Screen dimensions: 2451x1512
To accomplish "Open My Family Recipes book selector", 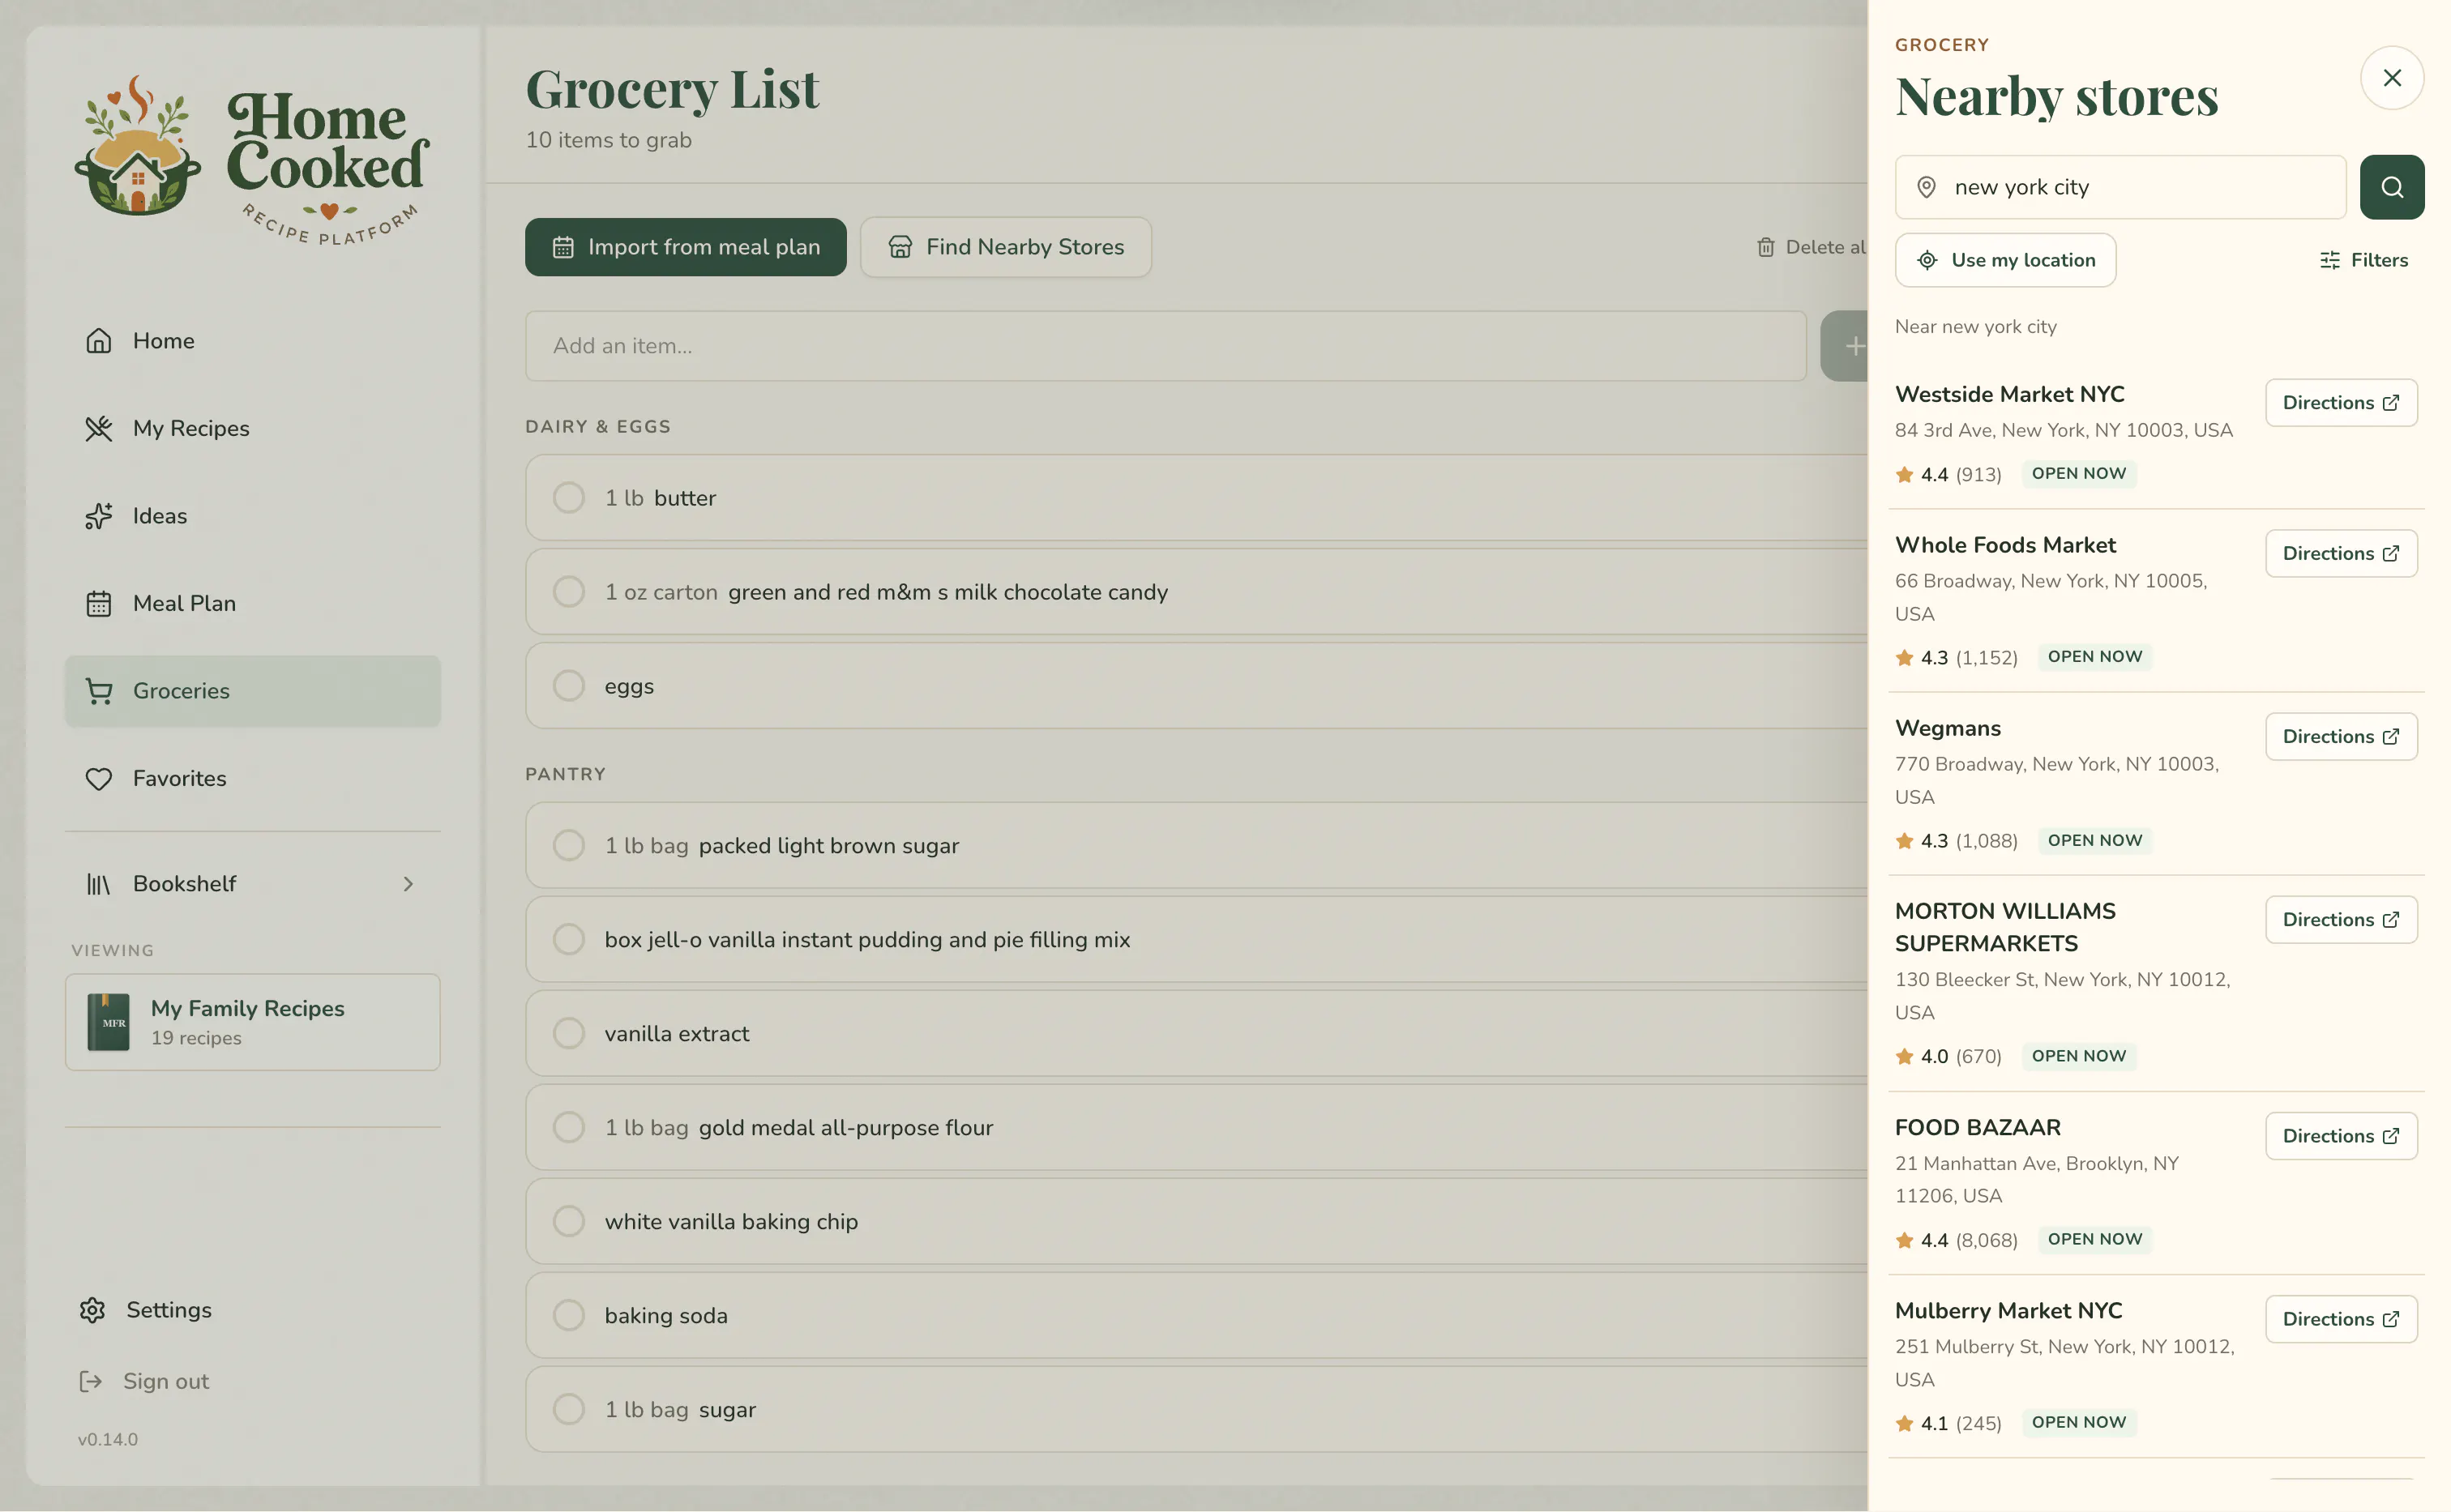I will tap(252, 1022).
